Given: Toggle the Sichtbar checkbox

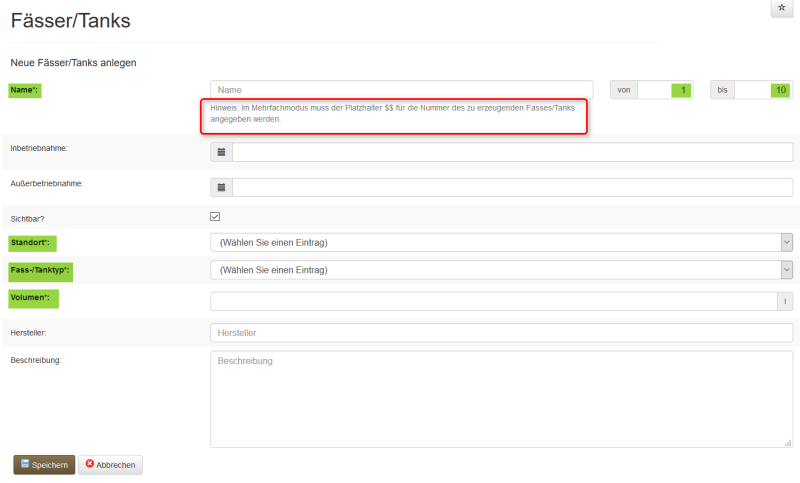Looking at the screenshot, I should pos(215,216).
